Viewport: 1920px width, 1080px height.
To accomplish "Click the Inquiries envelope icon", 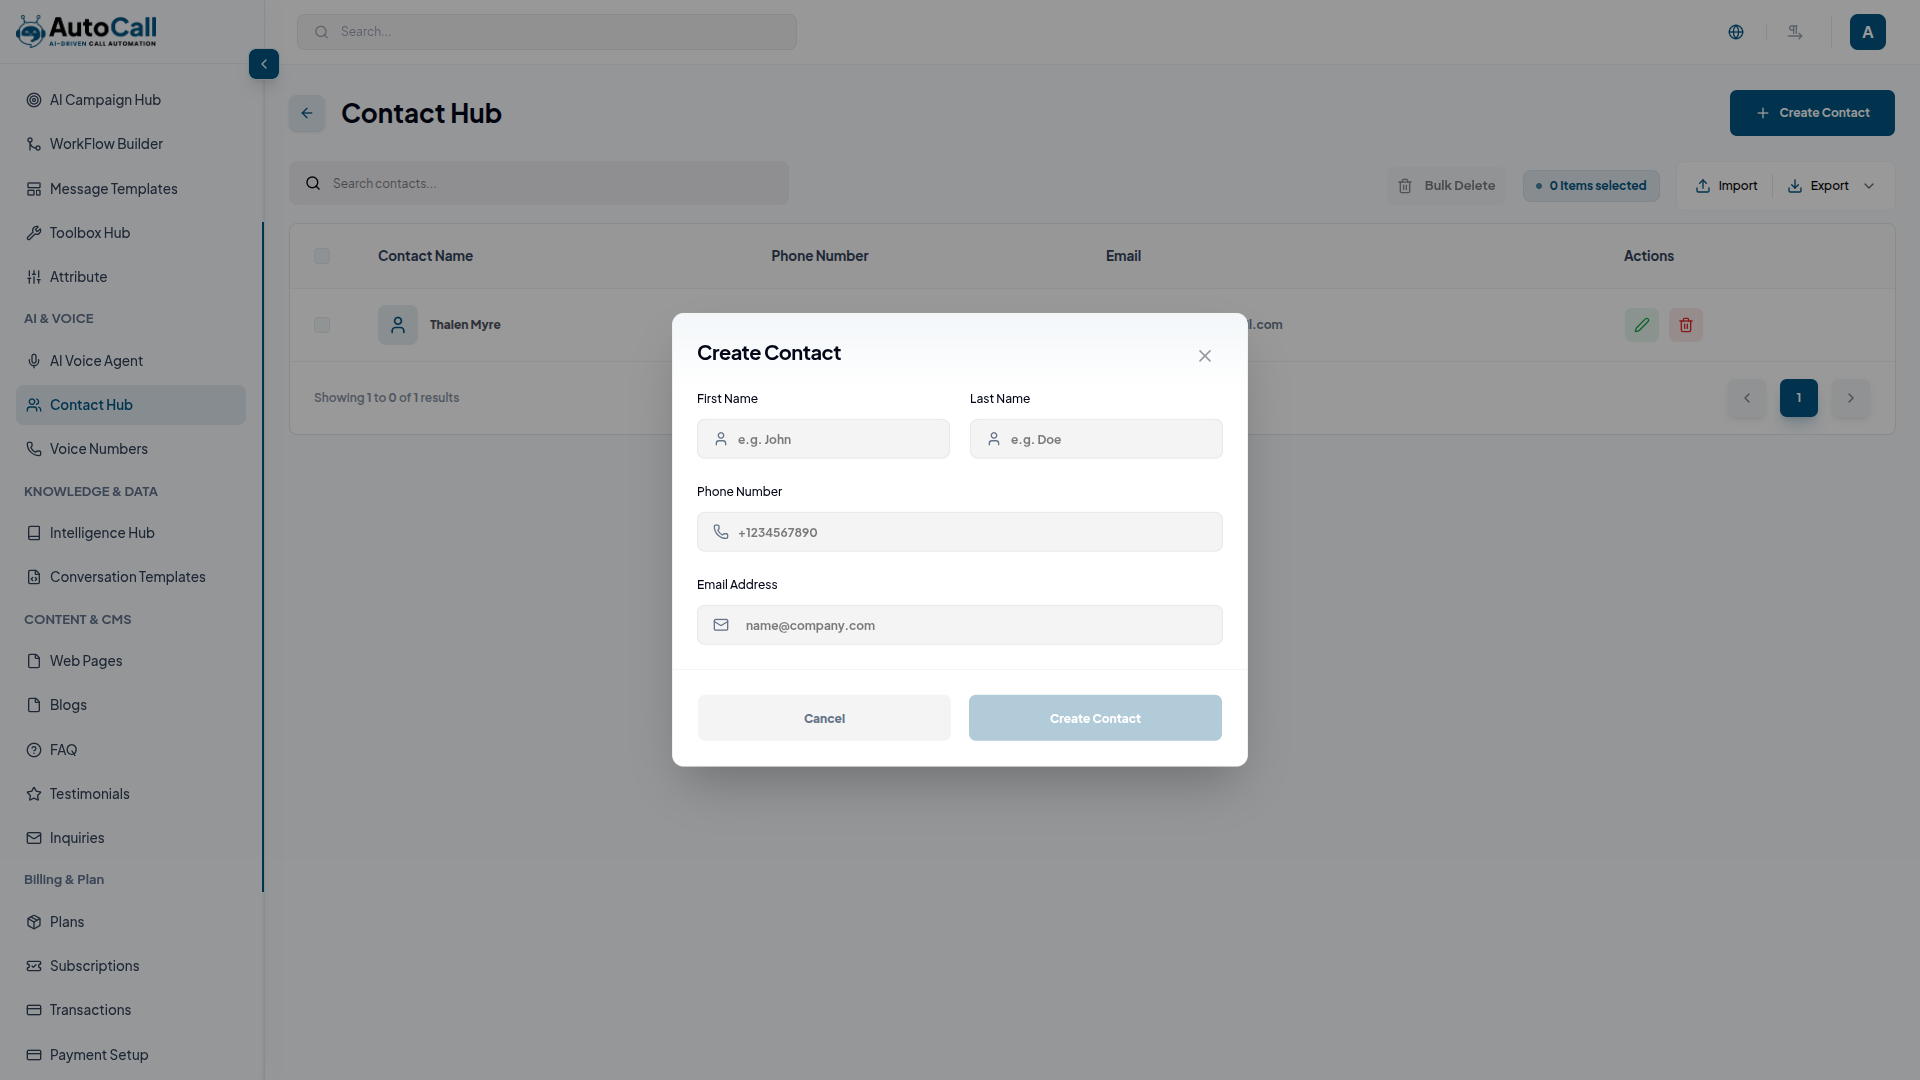I will (x=34, y=838).
